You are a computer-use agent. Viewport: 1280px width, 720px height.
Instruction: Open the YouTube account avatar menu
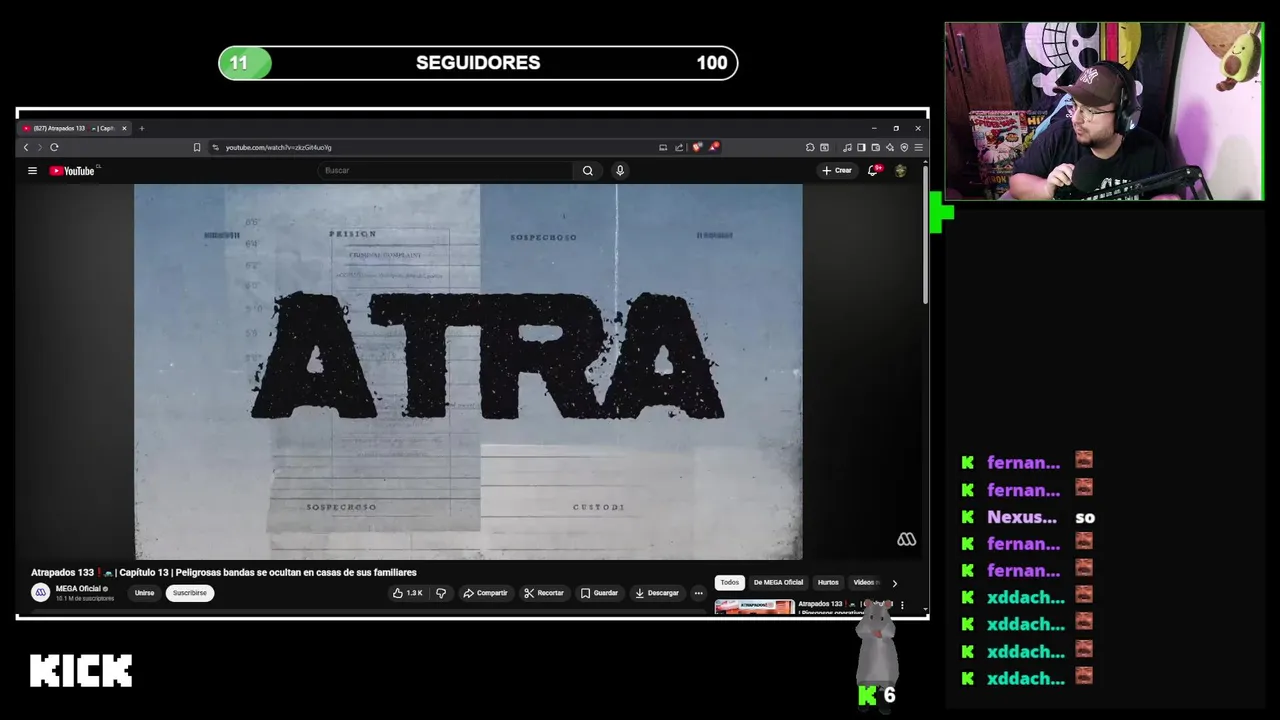coord(901,171)
